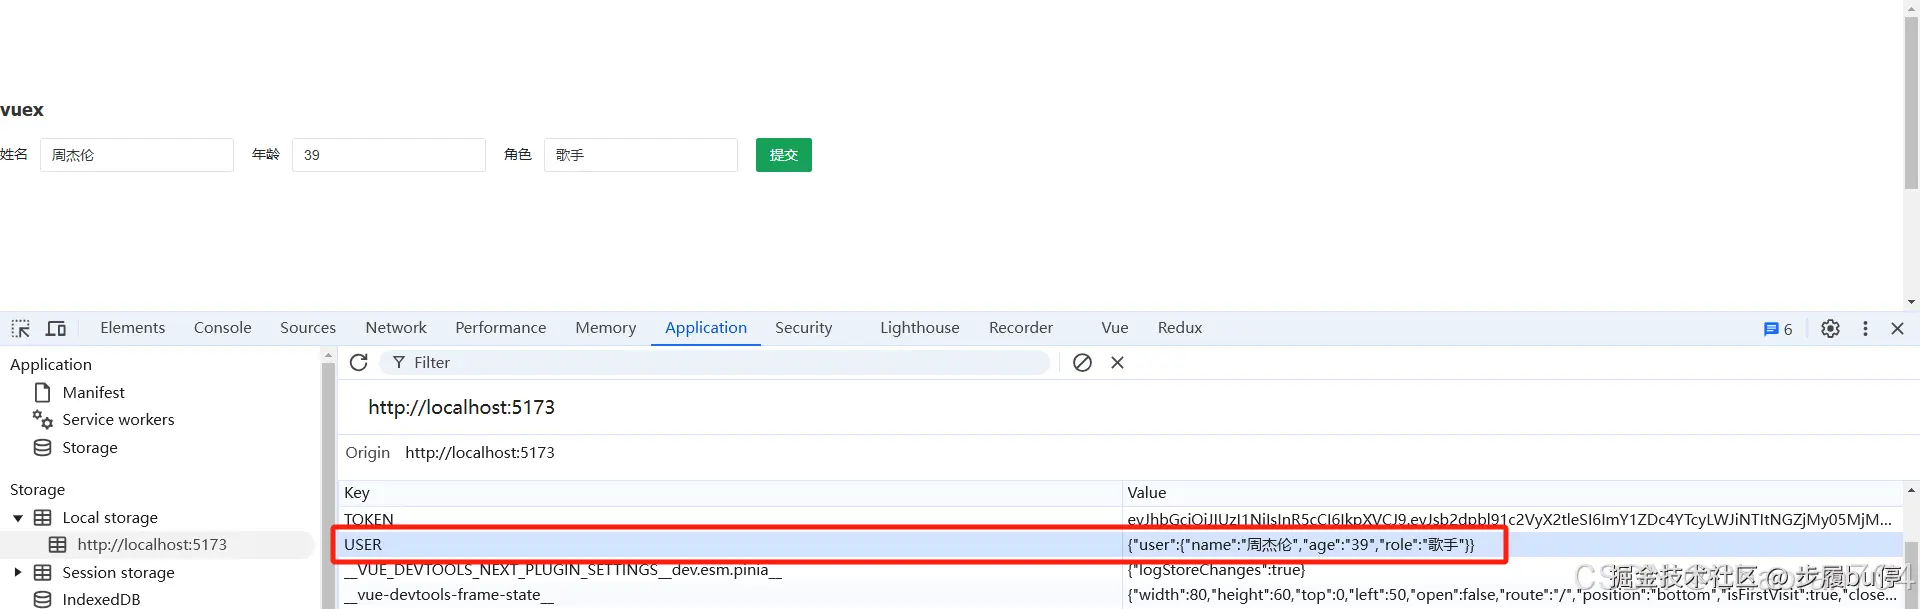
Task: Click the Value column header
Action: pyautogui.click(x=1512, y=492)
